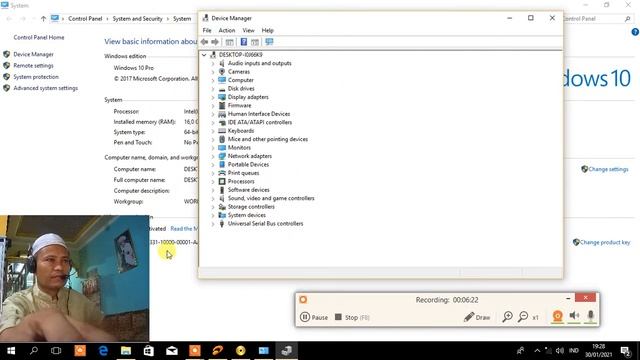Image resolution: width=640 pixels, height=360 pixels.
Task: Click the Change settings link
Action: click(608, 169)
